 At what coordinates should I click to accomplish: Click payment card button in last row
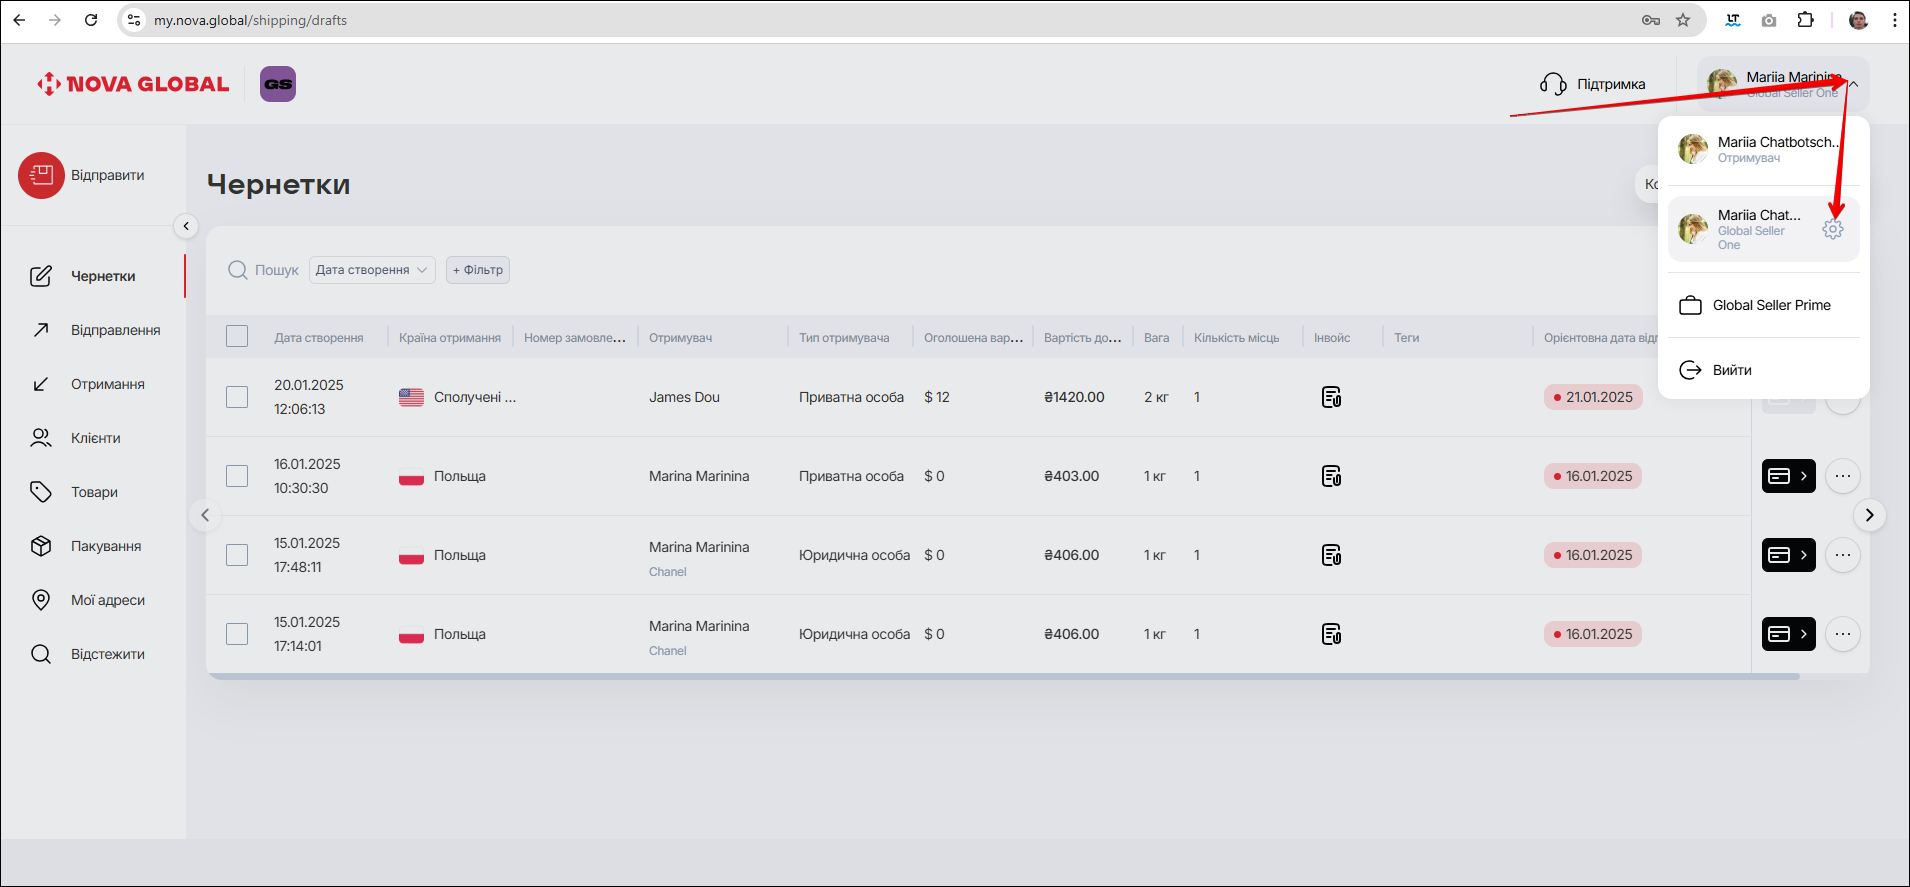1787,634
